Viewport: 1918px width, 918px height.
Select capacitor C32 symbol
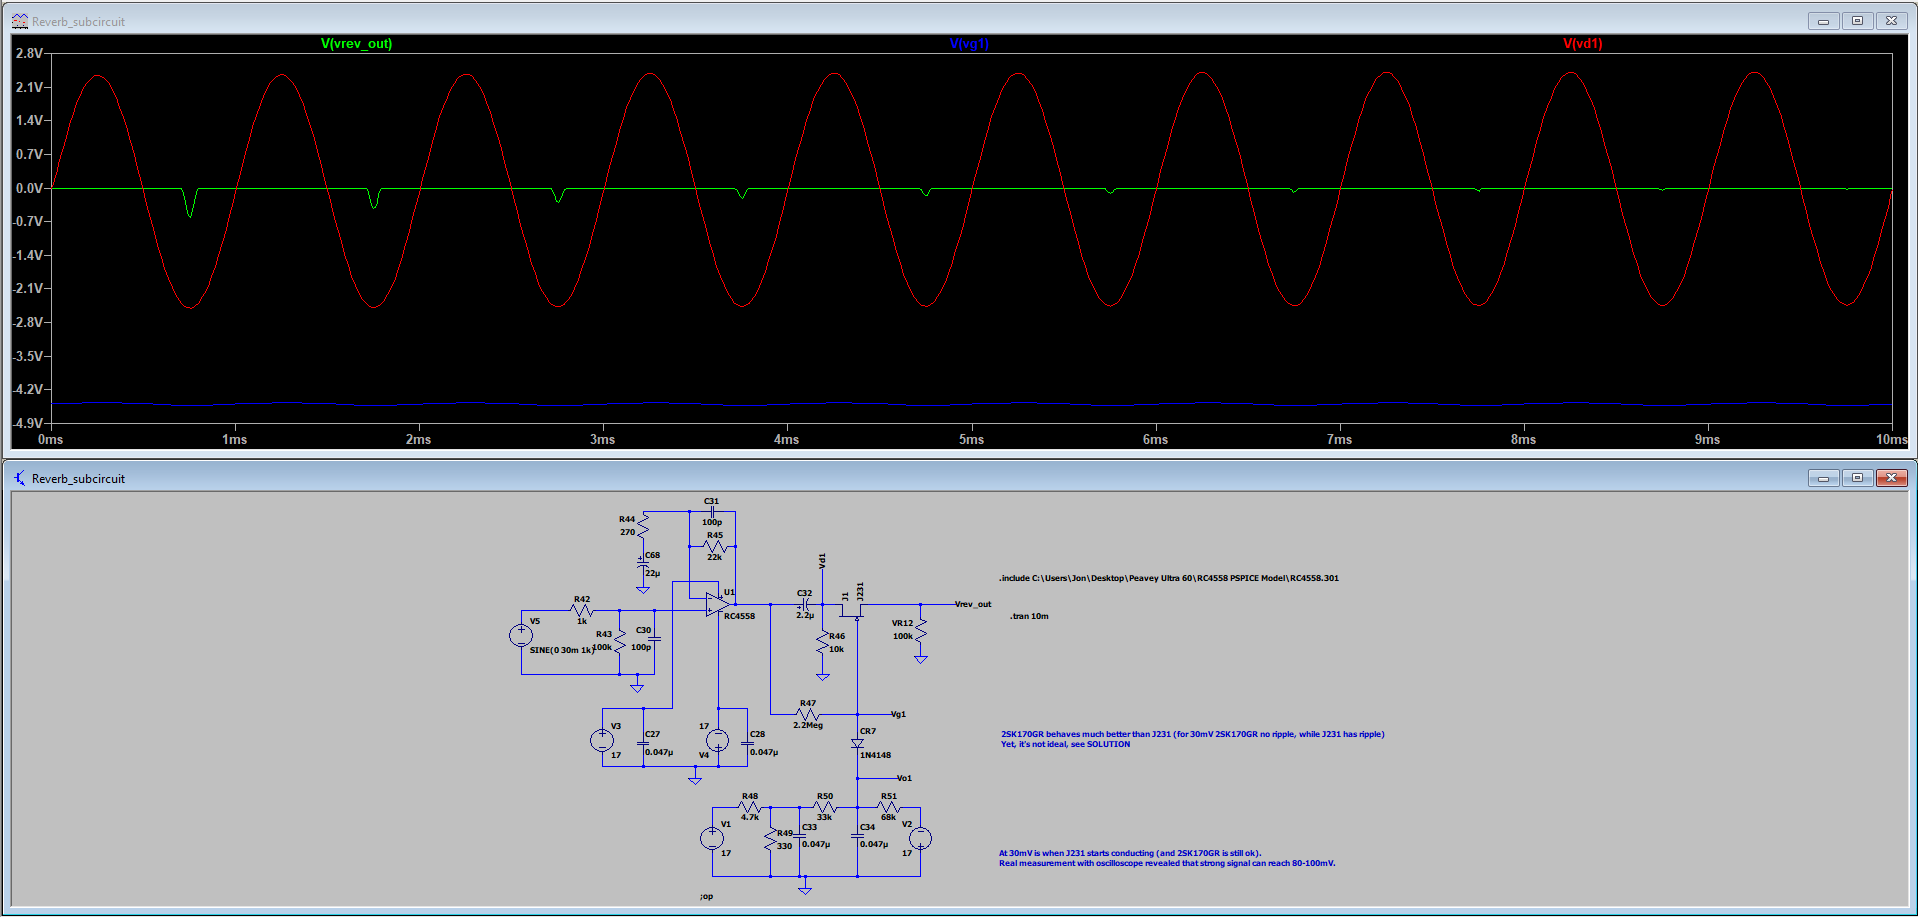click(804, 604)
